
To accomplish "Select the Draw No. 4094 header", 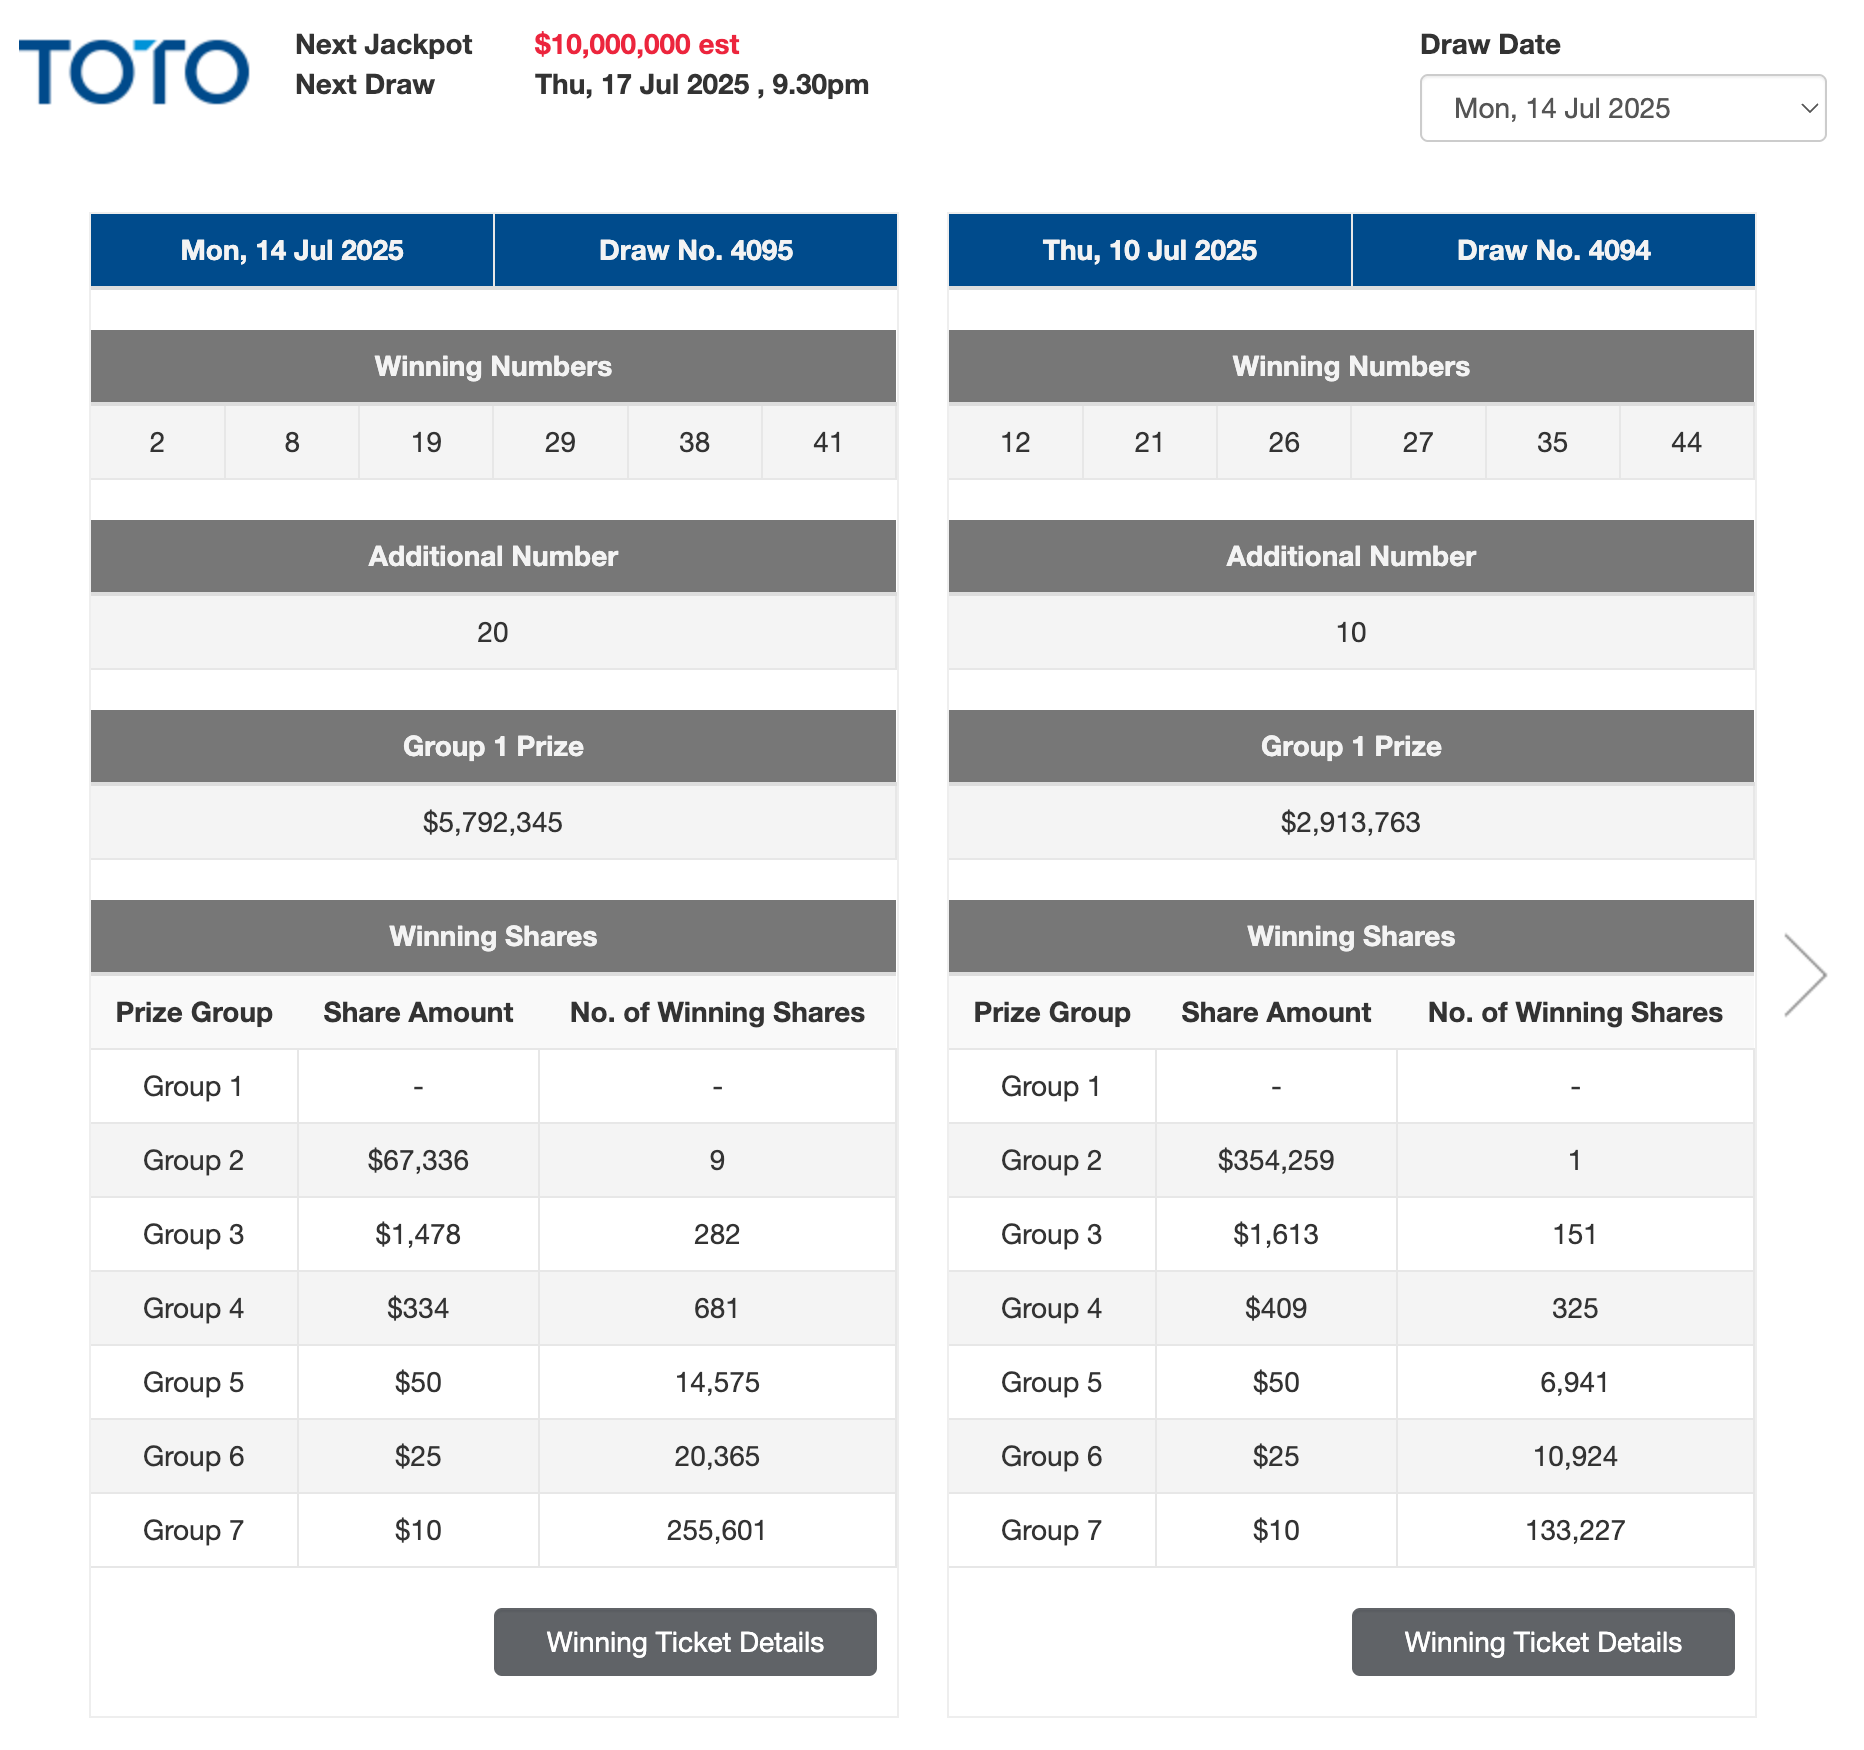I will click(1553, 250).
